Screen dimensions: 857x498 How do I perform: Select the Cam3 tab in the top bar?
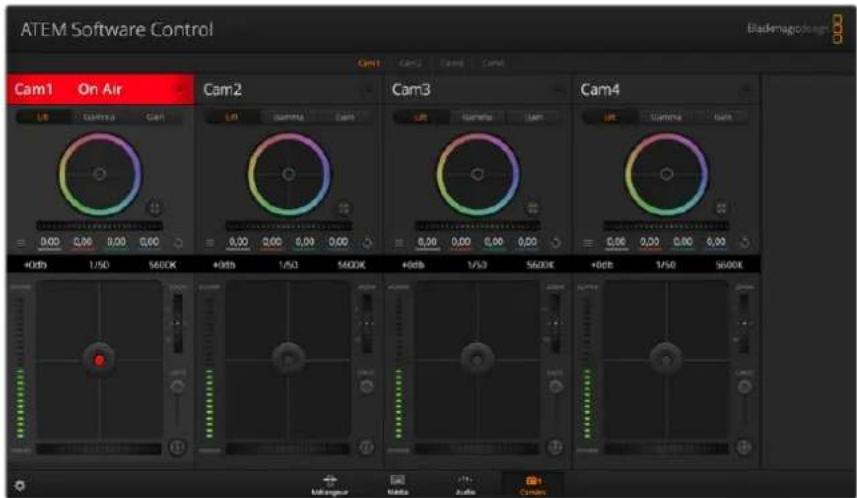[x=451, y=63]
